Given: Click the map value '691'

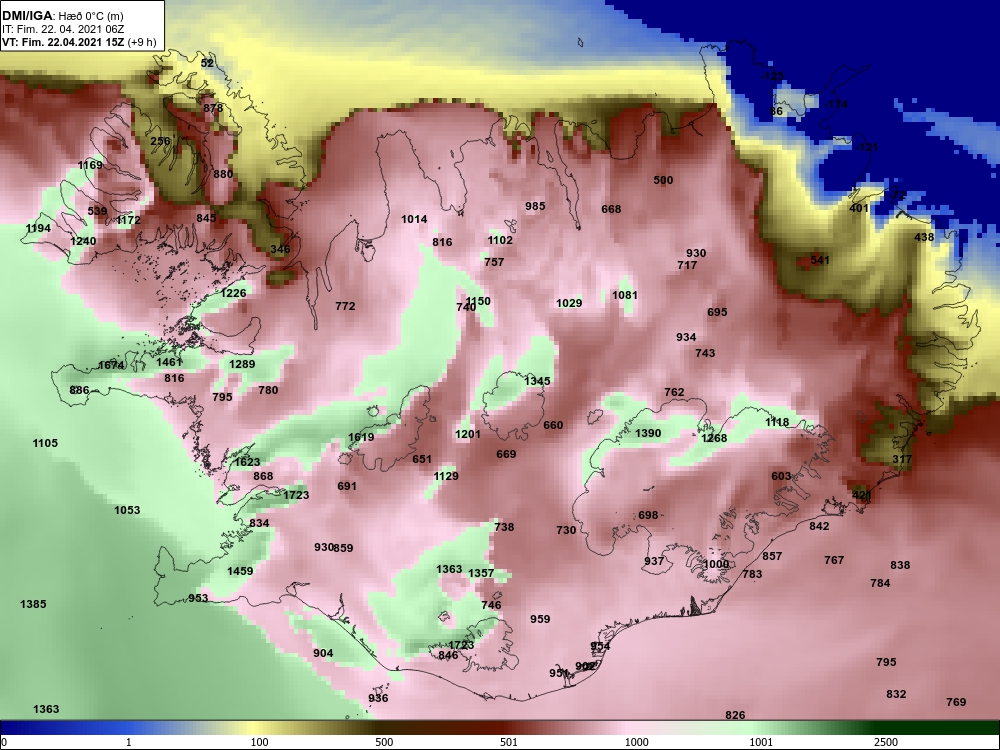Looking at the screenshot, I should pos(347,487).
